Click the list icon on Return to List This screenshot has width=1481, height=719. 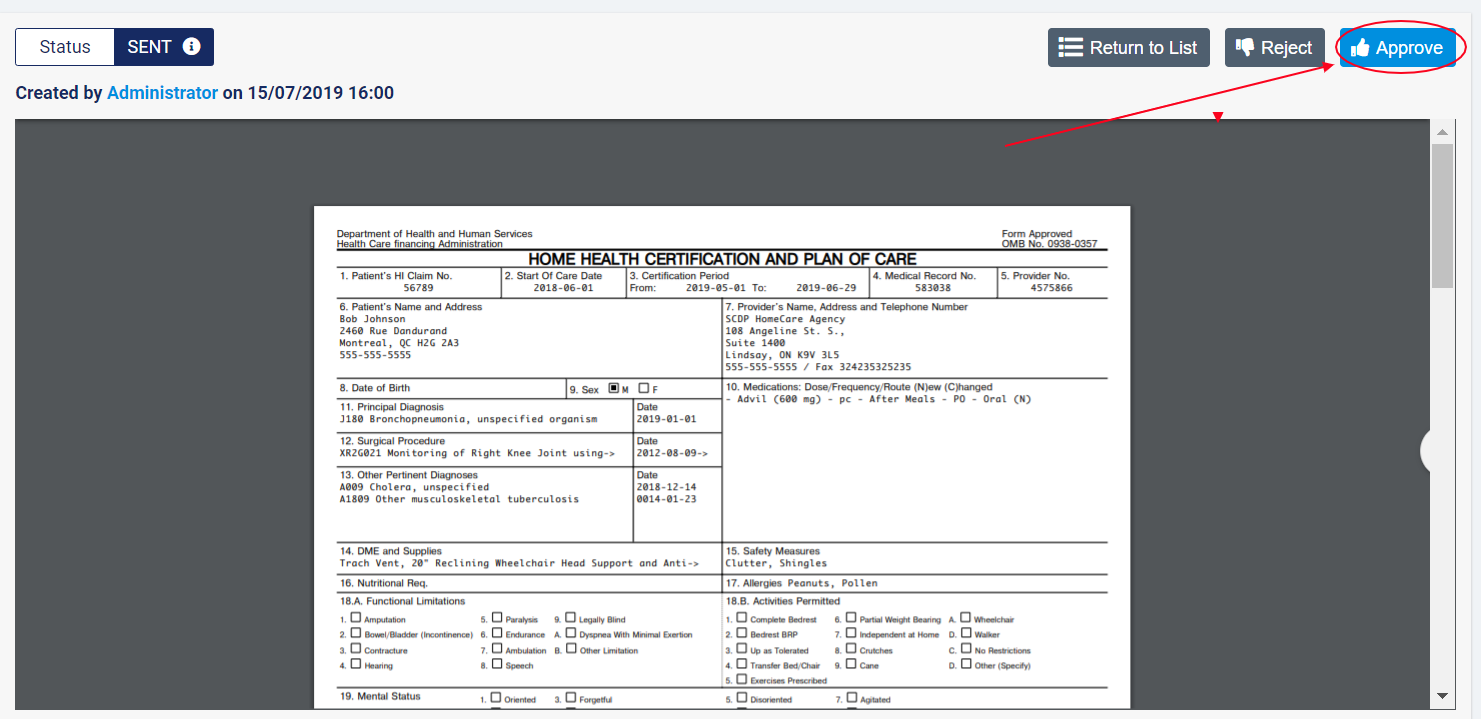(1071, 48)
